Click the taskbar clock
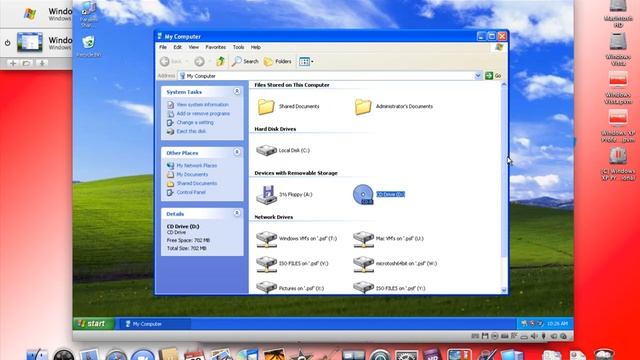This screenshot has height=360, width=640. click(x=557, y=324)
